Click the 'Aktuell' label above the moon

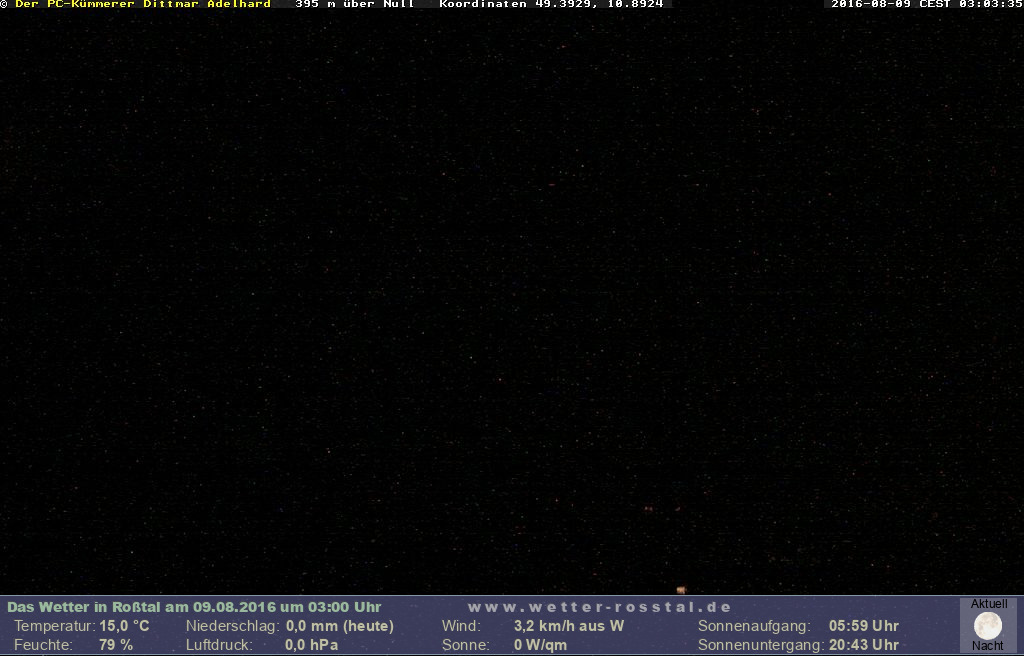click(x=989, y=604)
